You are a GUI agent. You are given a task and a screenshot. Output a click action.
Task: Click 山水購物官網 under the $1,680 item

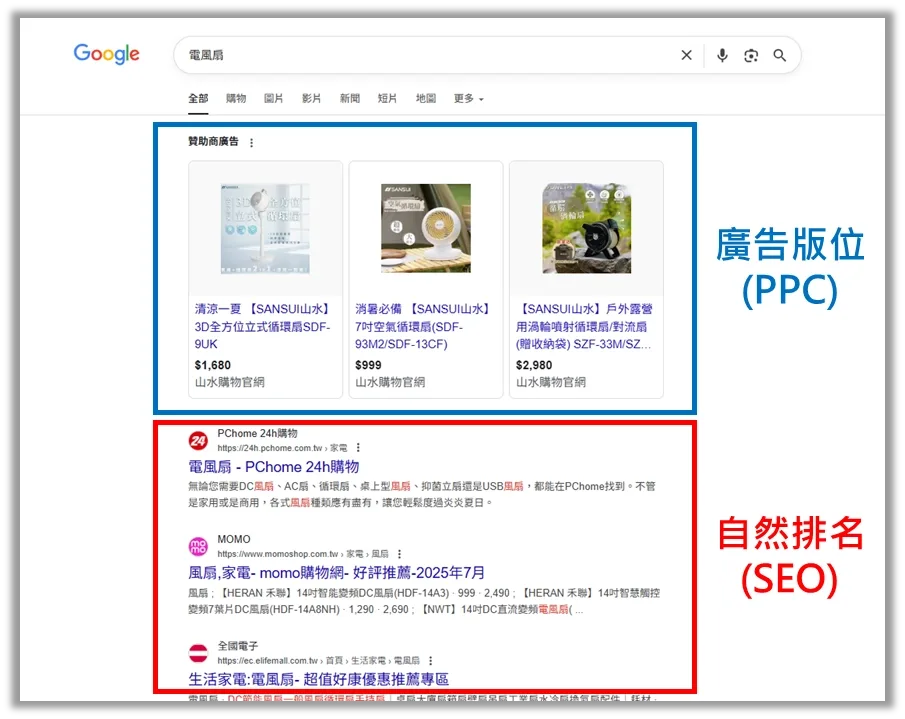230,382
